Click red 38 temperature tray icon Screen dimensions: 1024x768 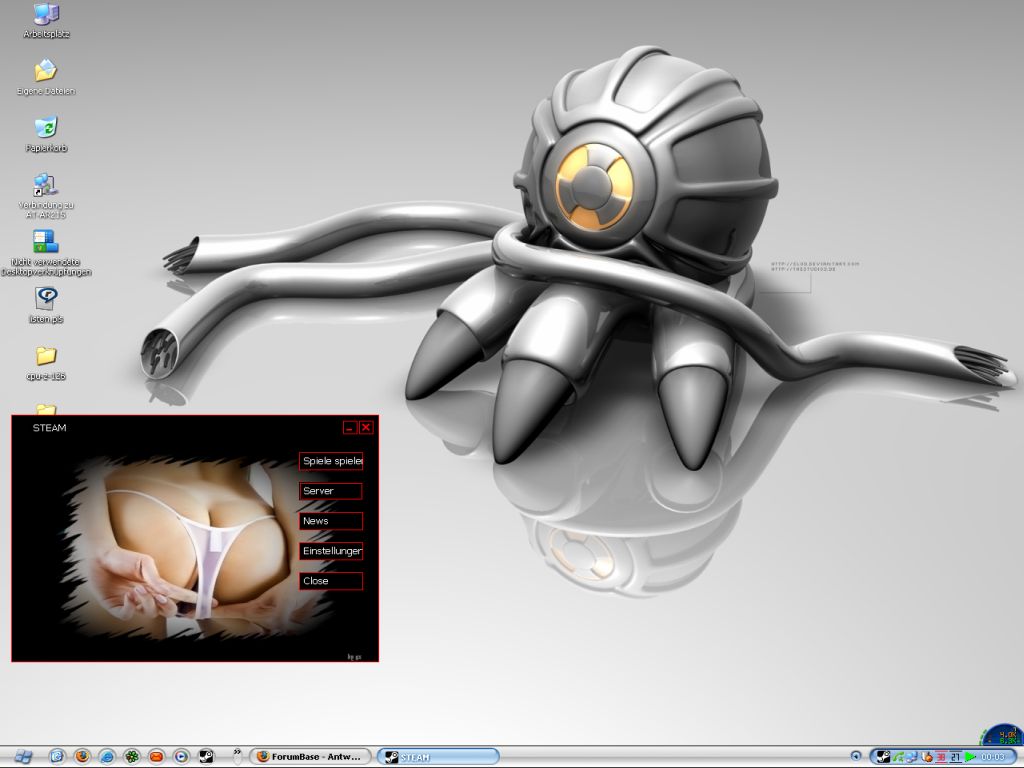[x=940, y=757]
